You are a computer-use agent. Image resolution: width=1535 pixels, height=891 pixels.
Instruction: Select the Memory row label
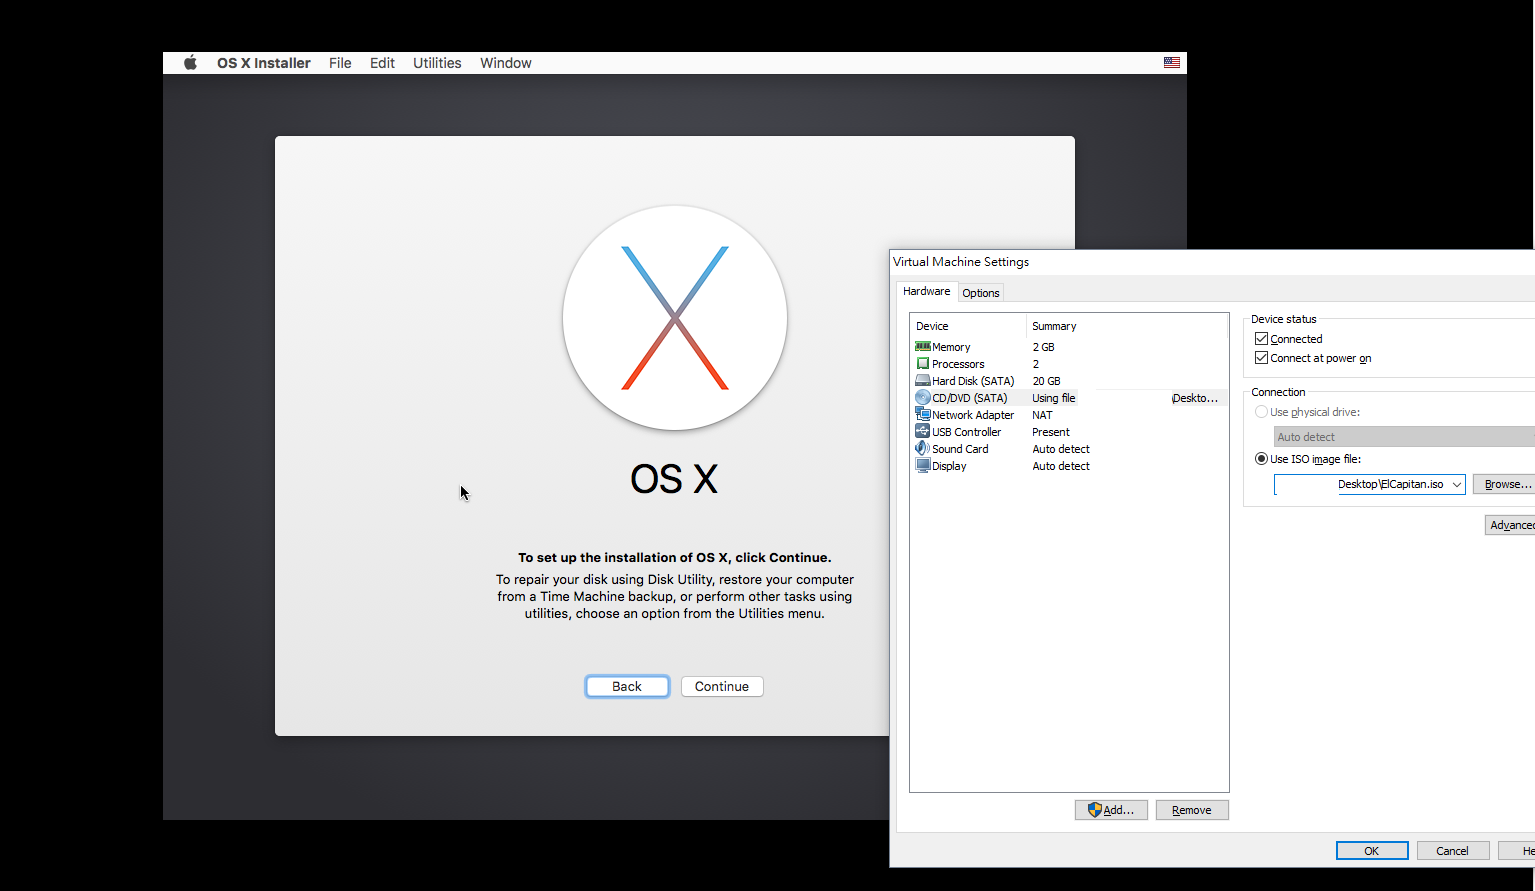(x=951, y=347)
